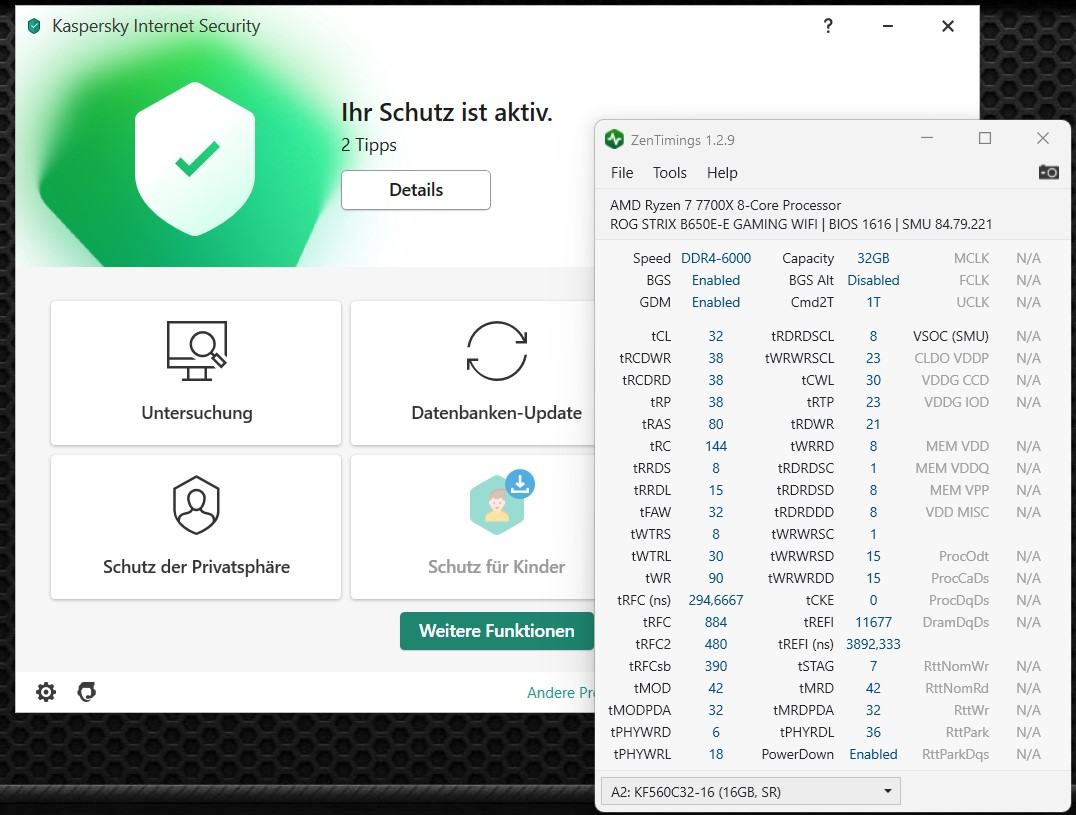
Task: Click the tPHYWRD value 6
Action: pos(716,732)
